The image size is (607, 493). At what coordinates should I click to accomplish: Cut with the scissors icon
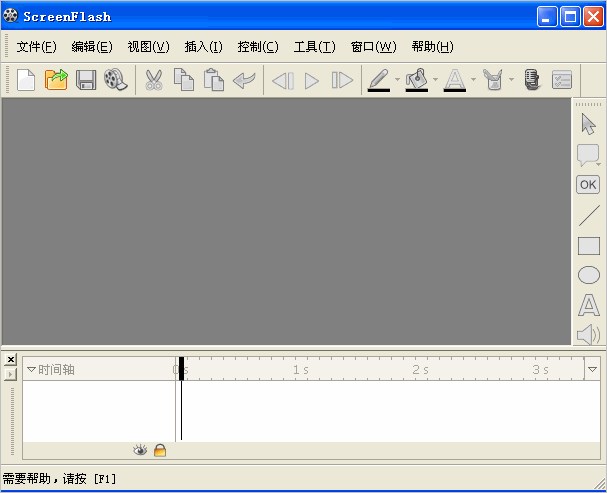[x=154, y=80]
